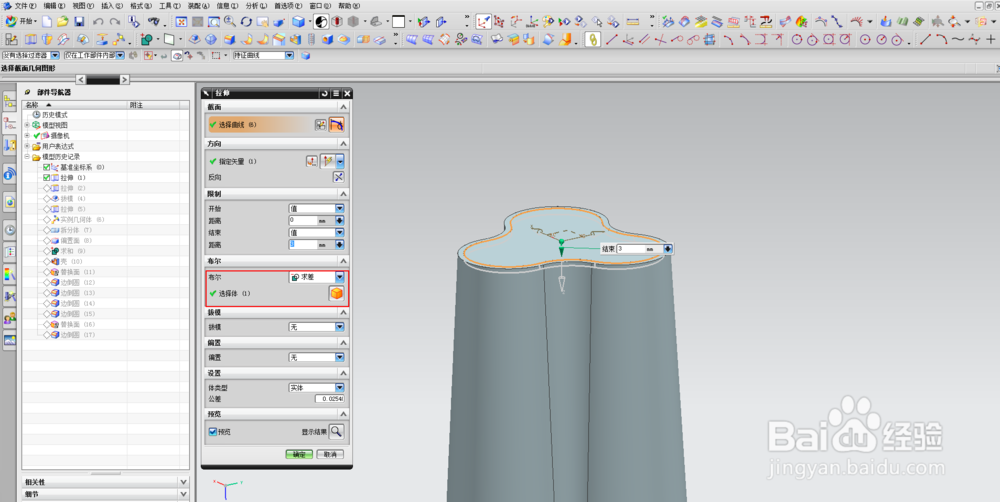Open the Part Navigator sidebar tab
This screenshot has width=1000, height=502.
click(x=10, y=123)
